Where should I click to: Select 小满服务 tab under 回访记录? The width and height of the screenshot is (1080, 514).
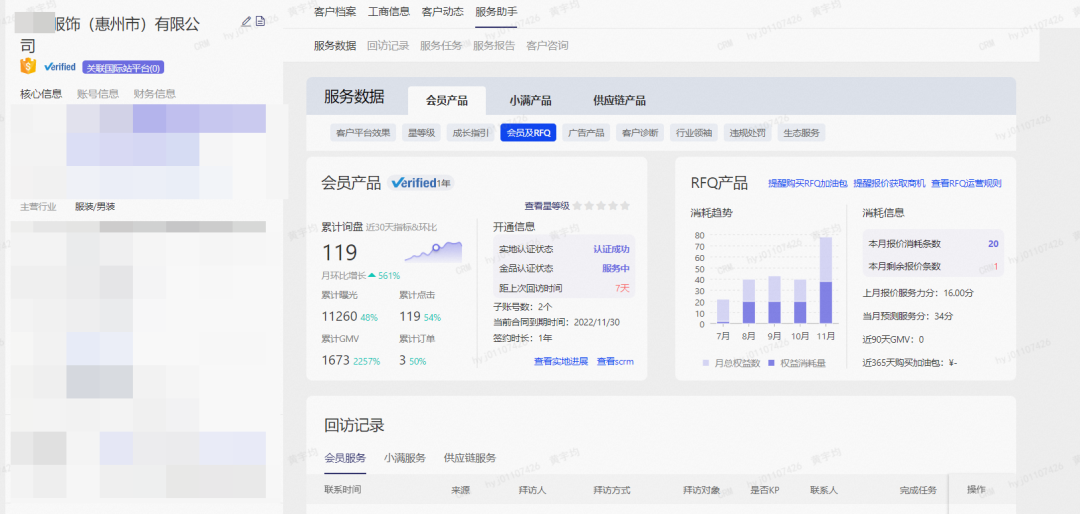[x=405, y=458]
